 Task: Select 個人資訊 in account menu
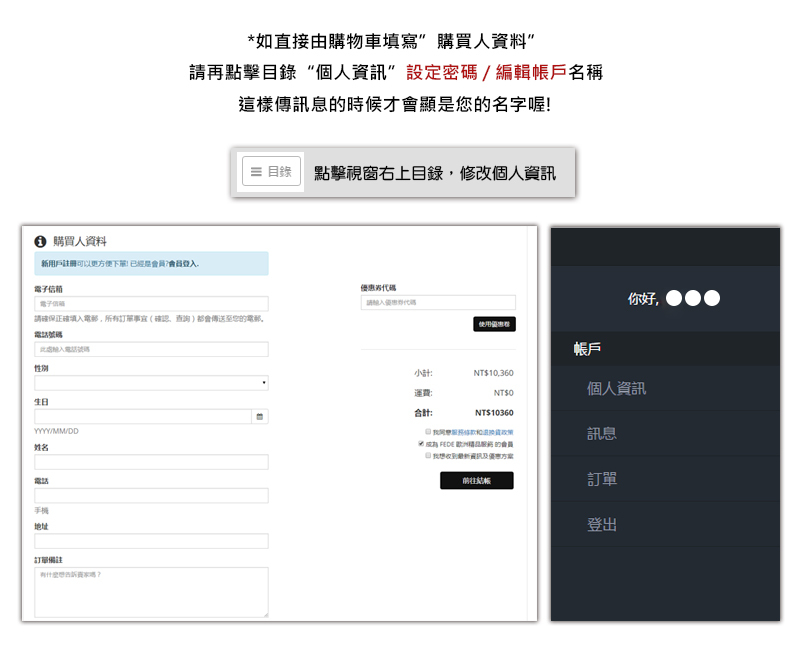[x=616, y=388]
